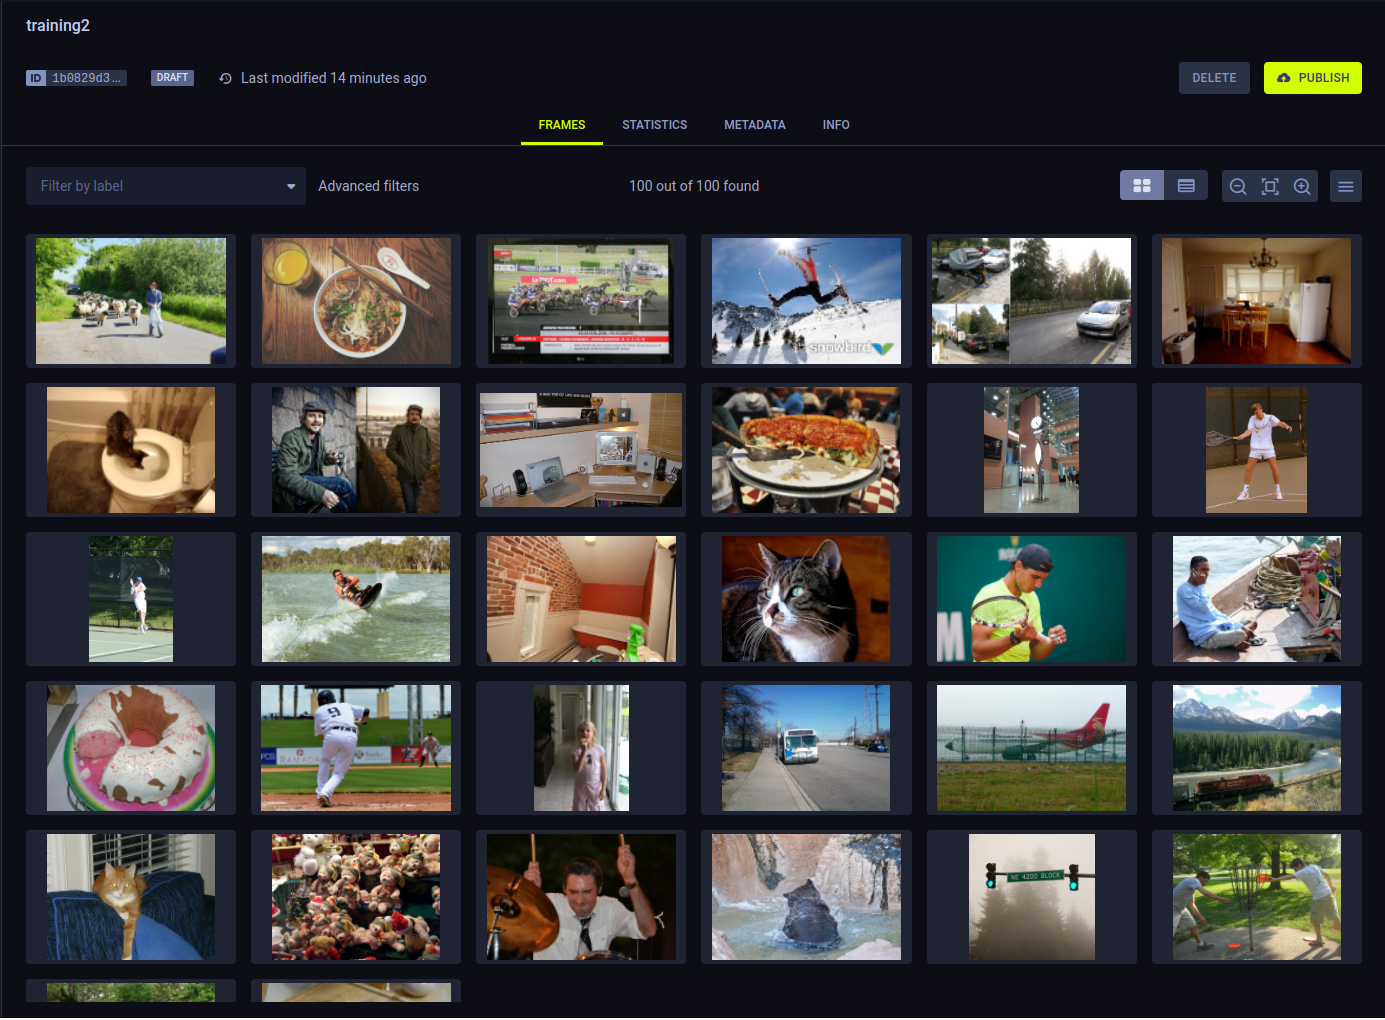The height and width of the screenshot is (1020, 1385).
Task: Copy the dataset ID chip
Action: pyautogui.click(x=76, y=77)
